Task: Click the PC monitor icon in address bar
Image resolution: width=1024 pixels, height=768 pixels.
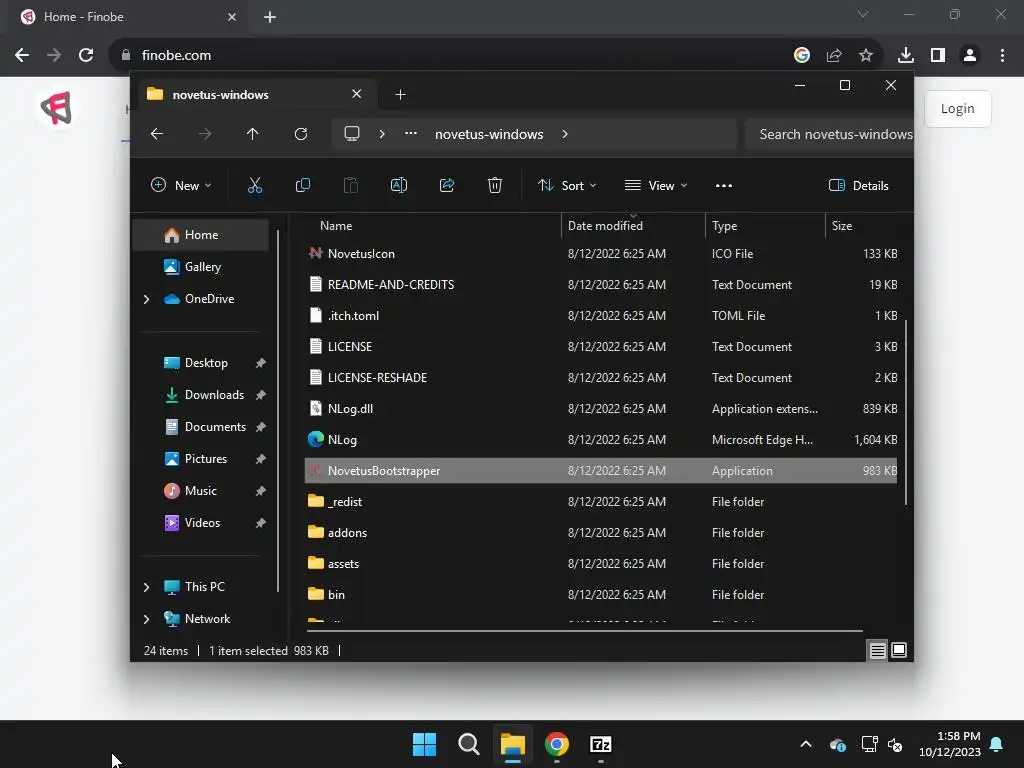Action: 352,134
